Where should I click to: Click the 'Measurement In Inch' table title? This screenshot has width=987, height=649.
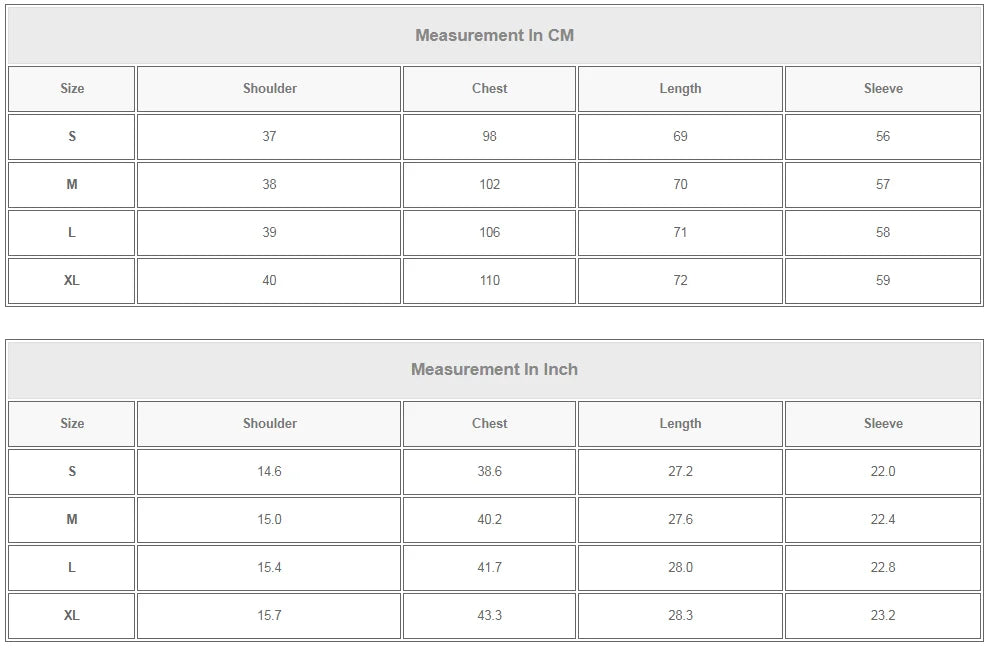point(494,370)
